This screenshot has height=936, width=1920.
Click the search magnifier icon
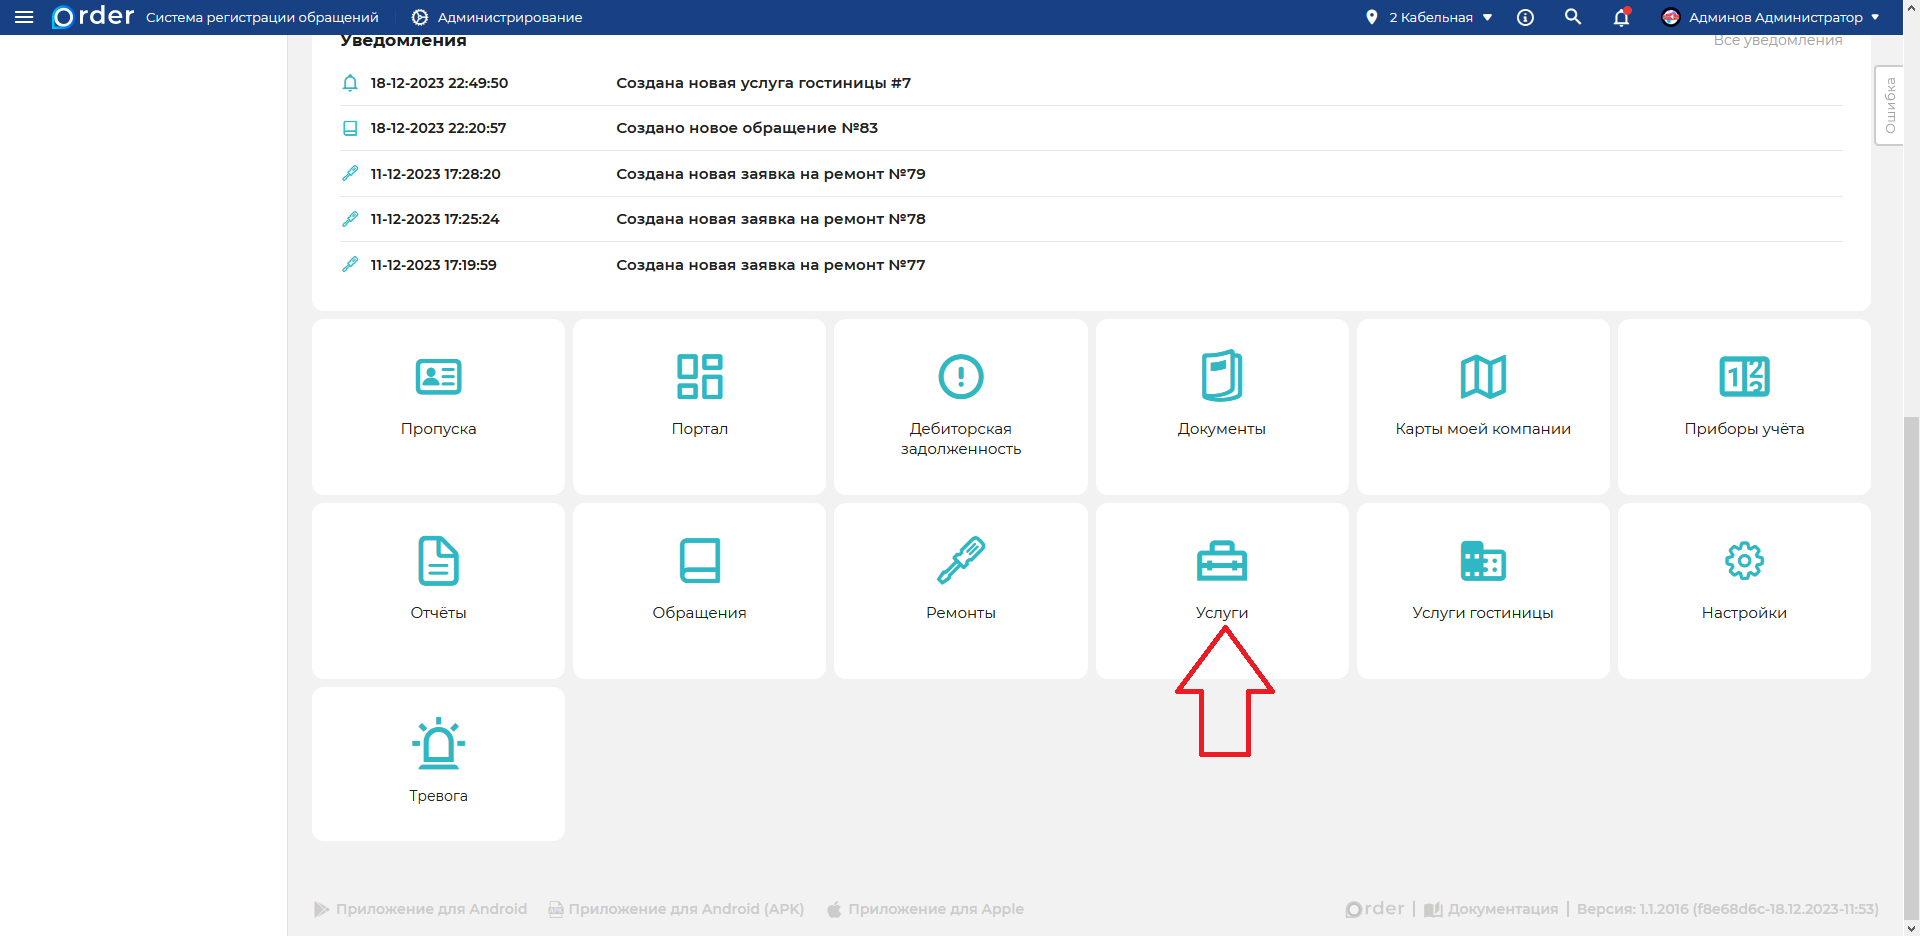[1573, 17]
